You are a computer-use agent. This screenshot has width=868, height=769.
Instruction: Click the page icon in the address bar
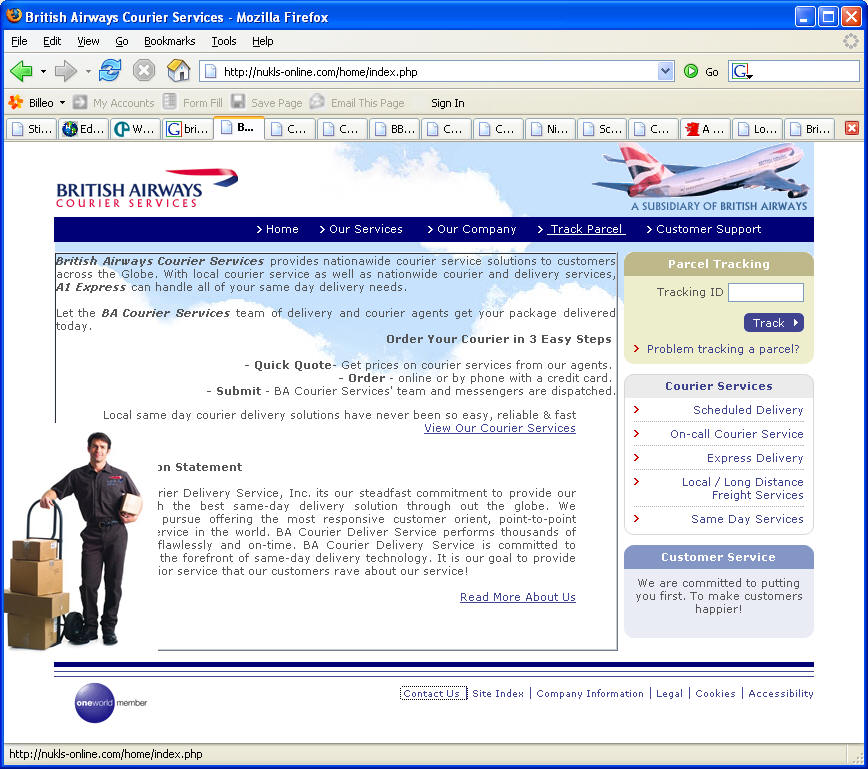[210, 71]
